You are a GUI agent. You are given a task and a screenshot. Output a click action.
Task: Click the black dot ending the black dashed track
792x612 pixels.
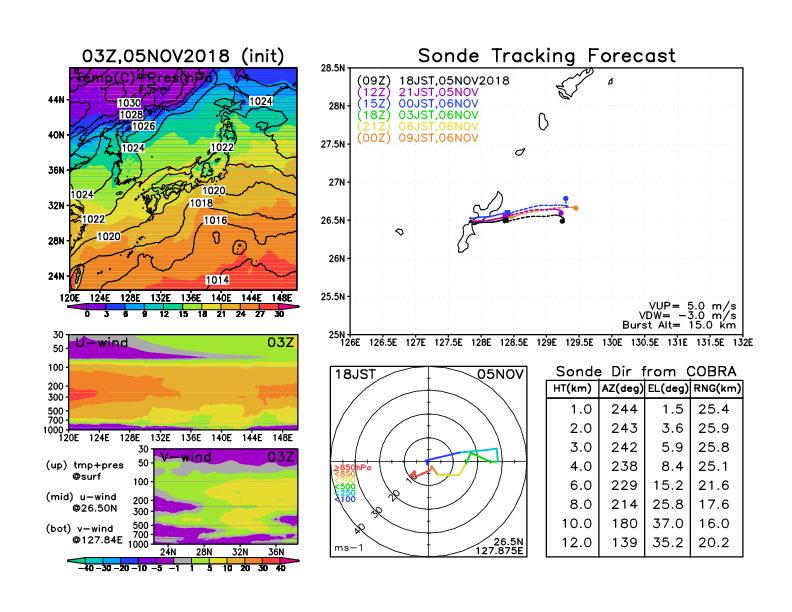[x=562, y=221]
